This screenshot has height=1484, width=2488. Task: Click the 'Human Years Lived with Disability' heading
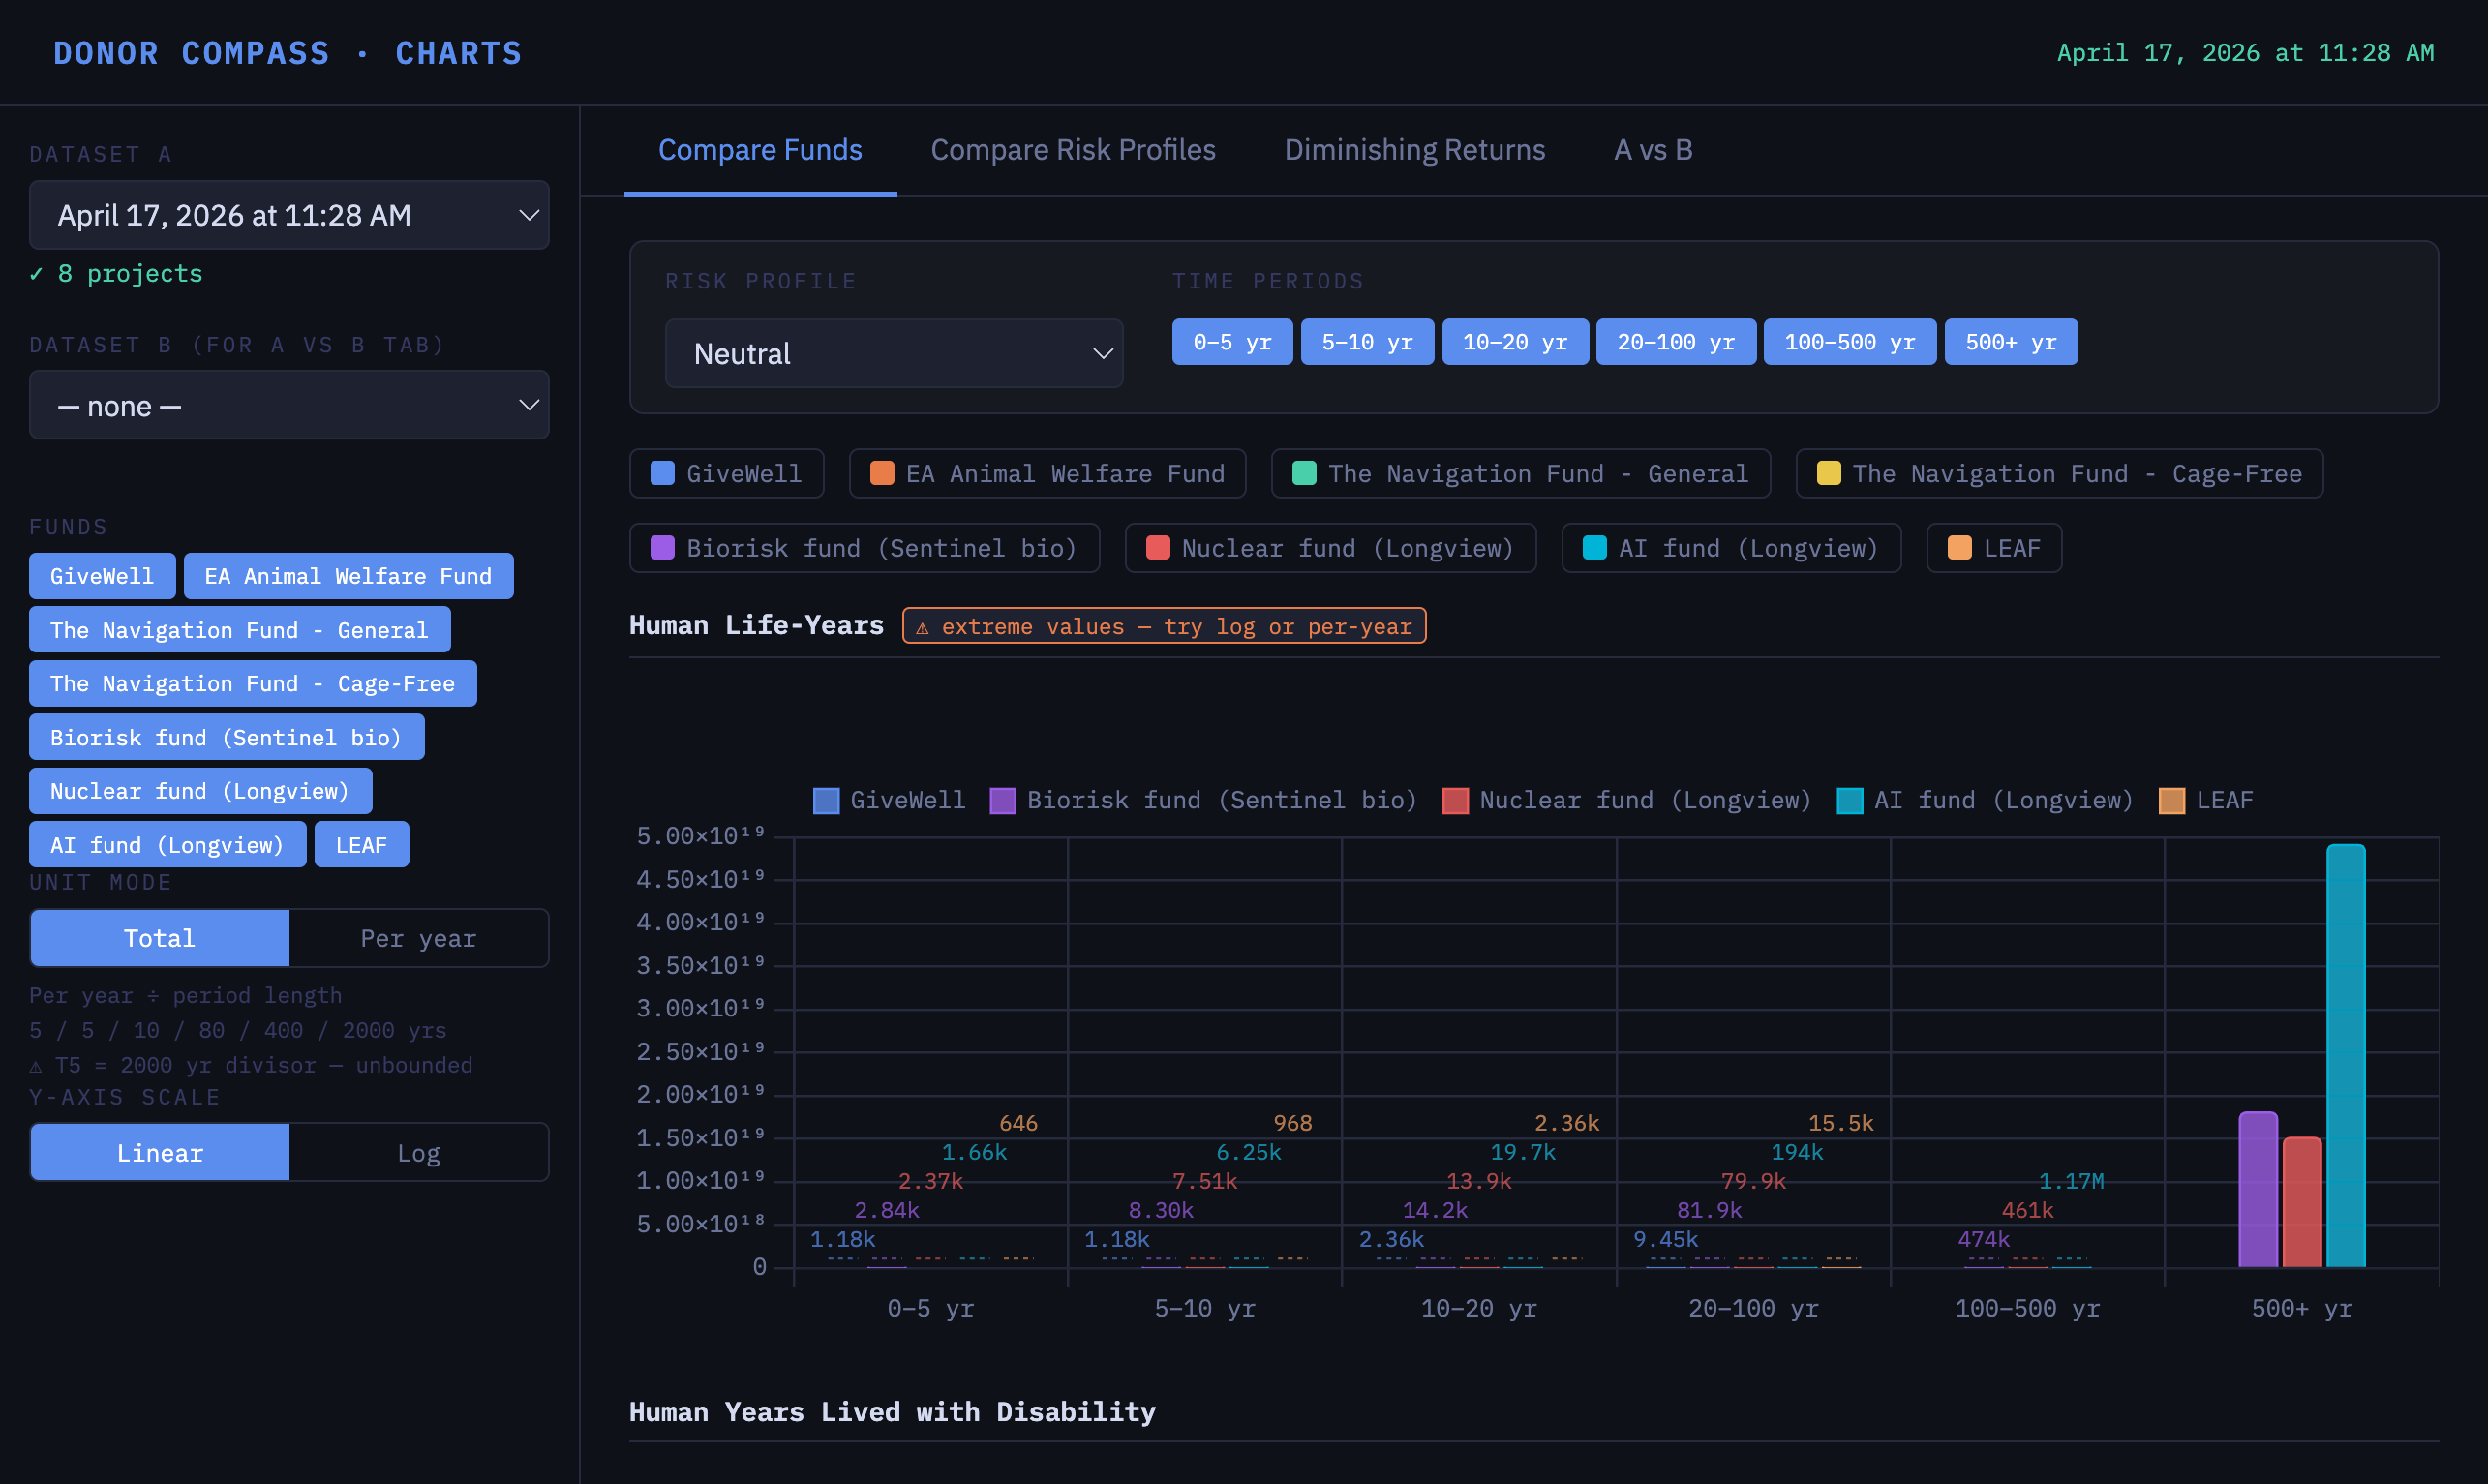[x=892, y=1412]
